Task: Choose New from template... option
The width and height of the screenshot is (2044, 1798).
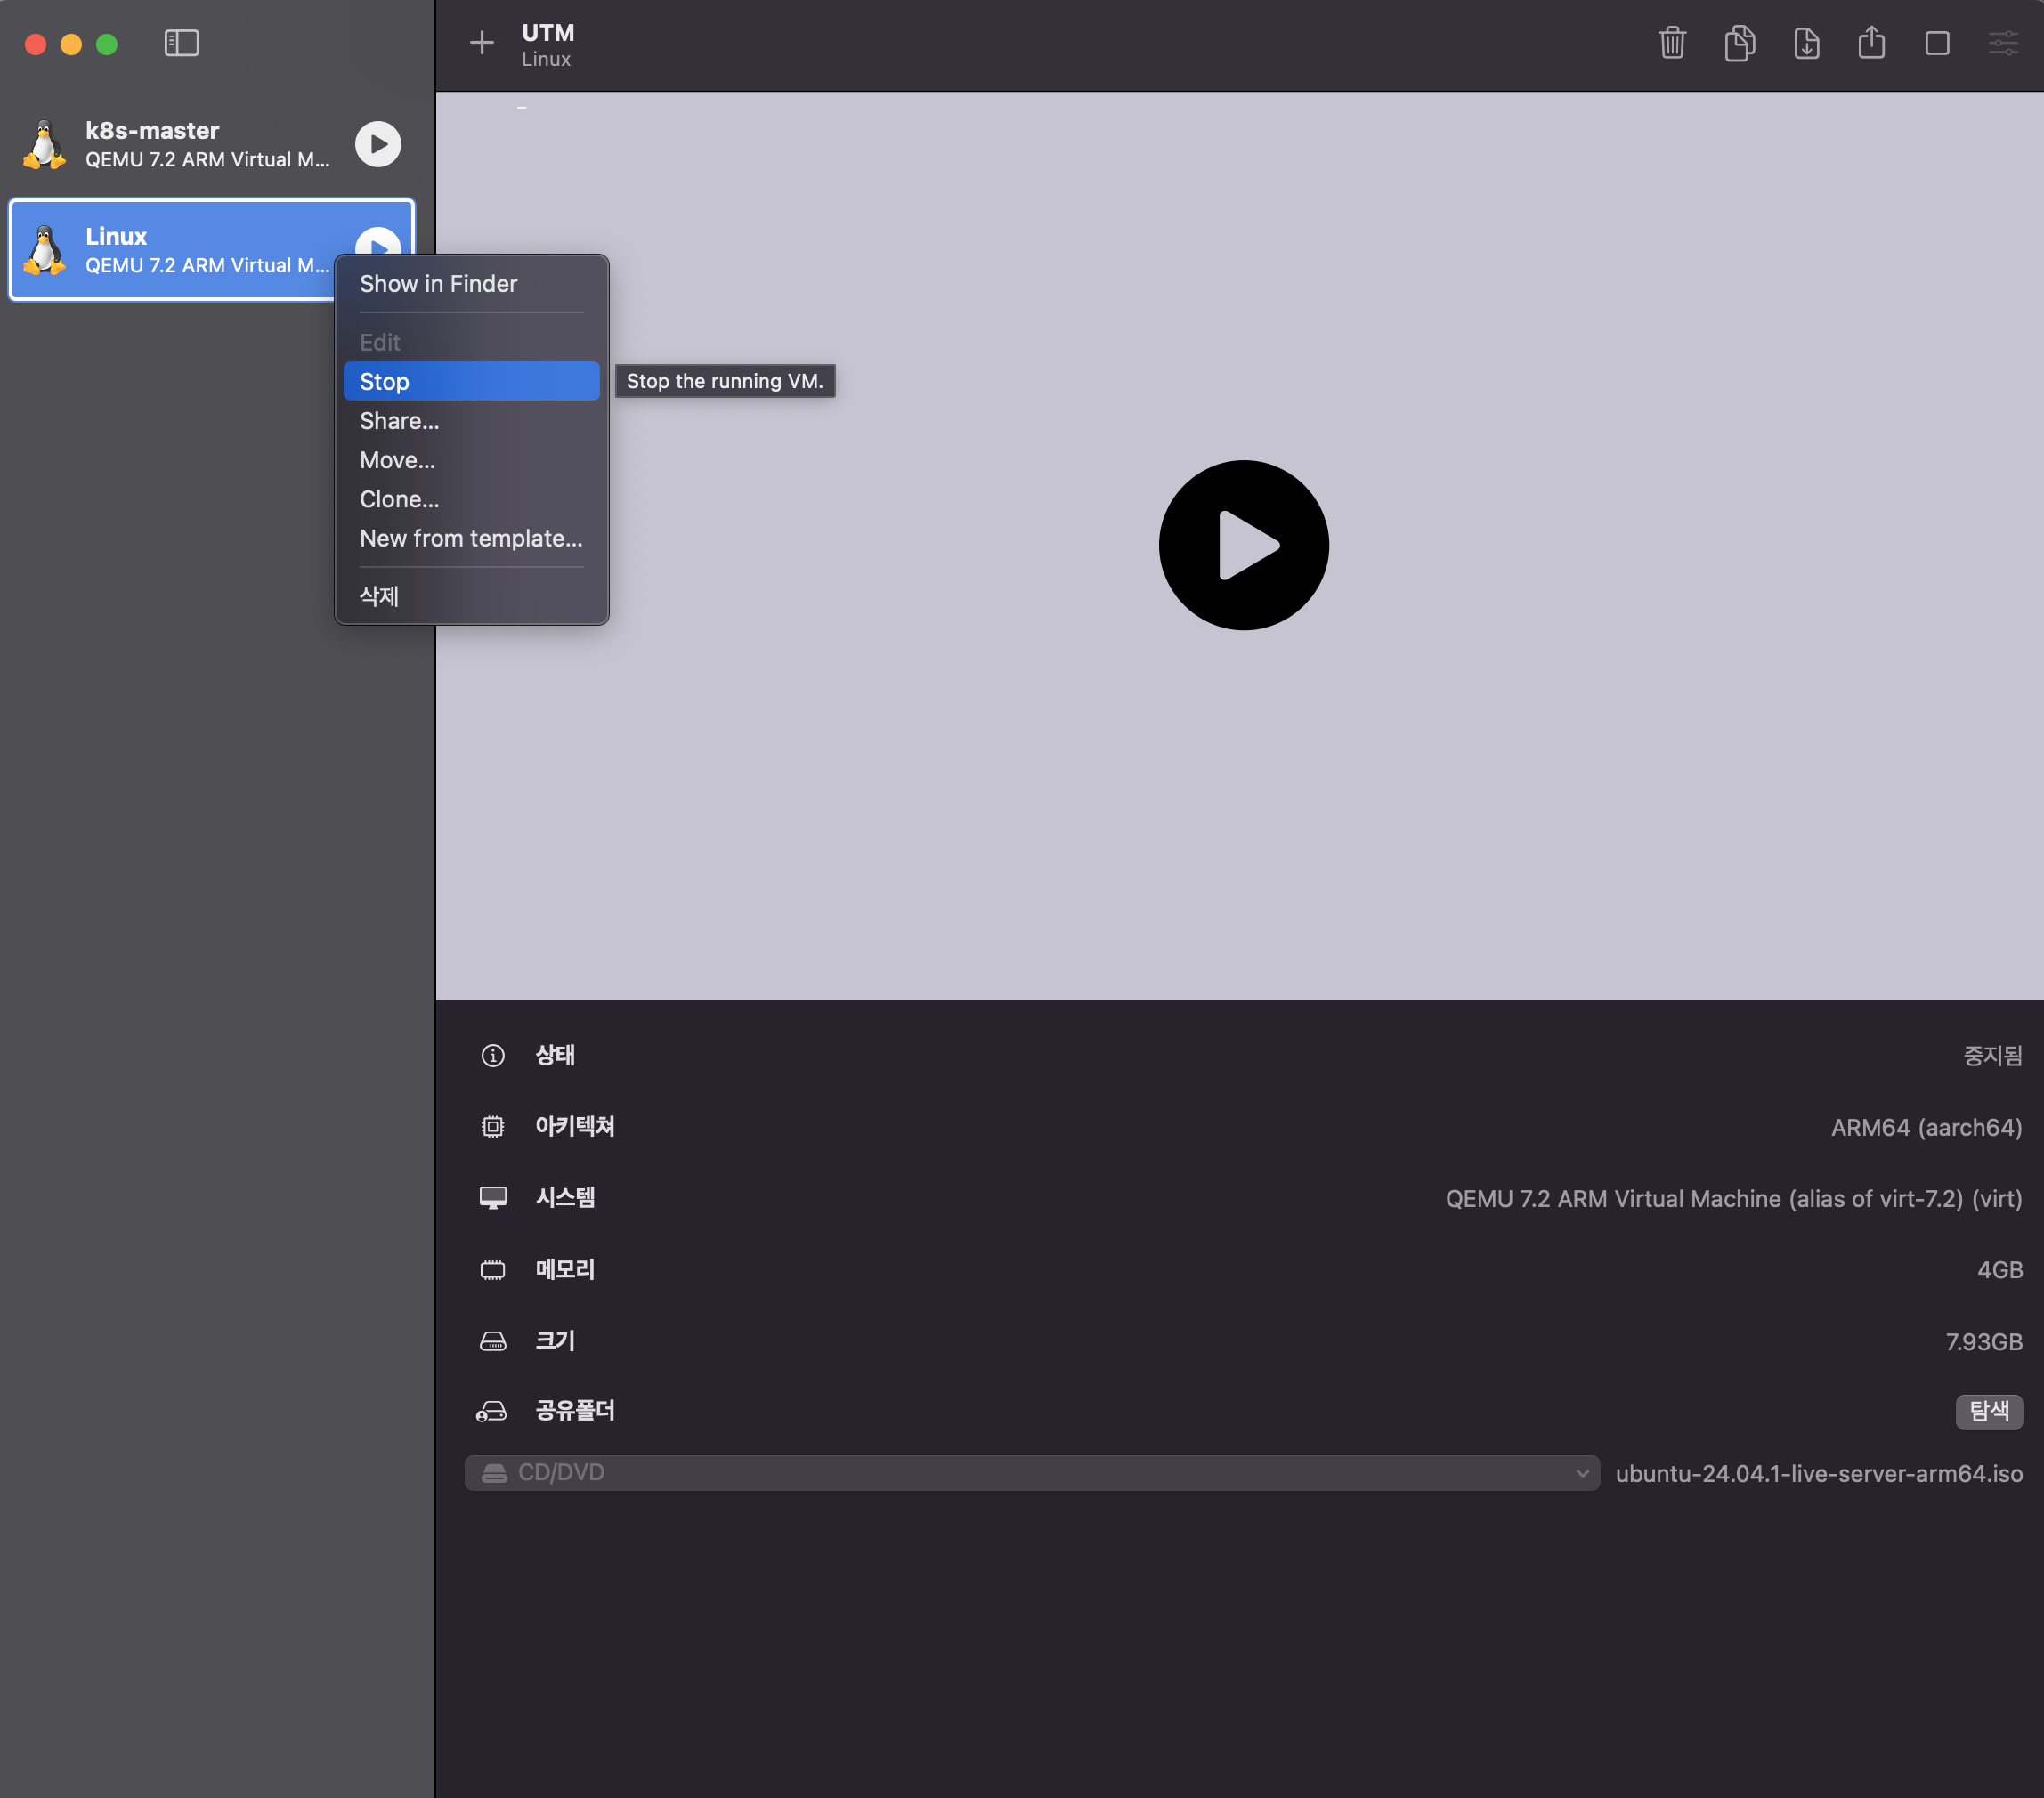Action: click(471, 538)
